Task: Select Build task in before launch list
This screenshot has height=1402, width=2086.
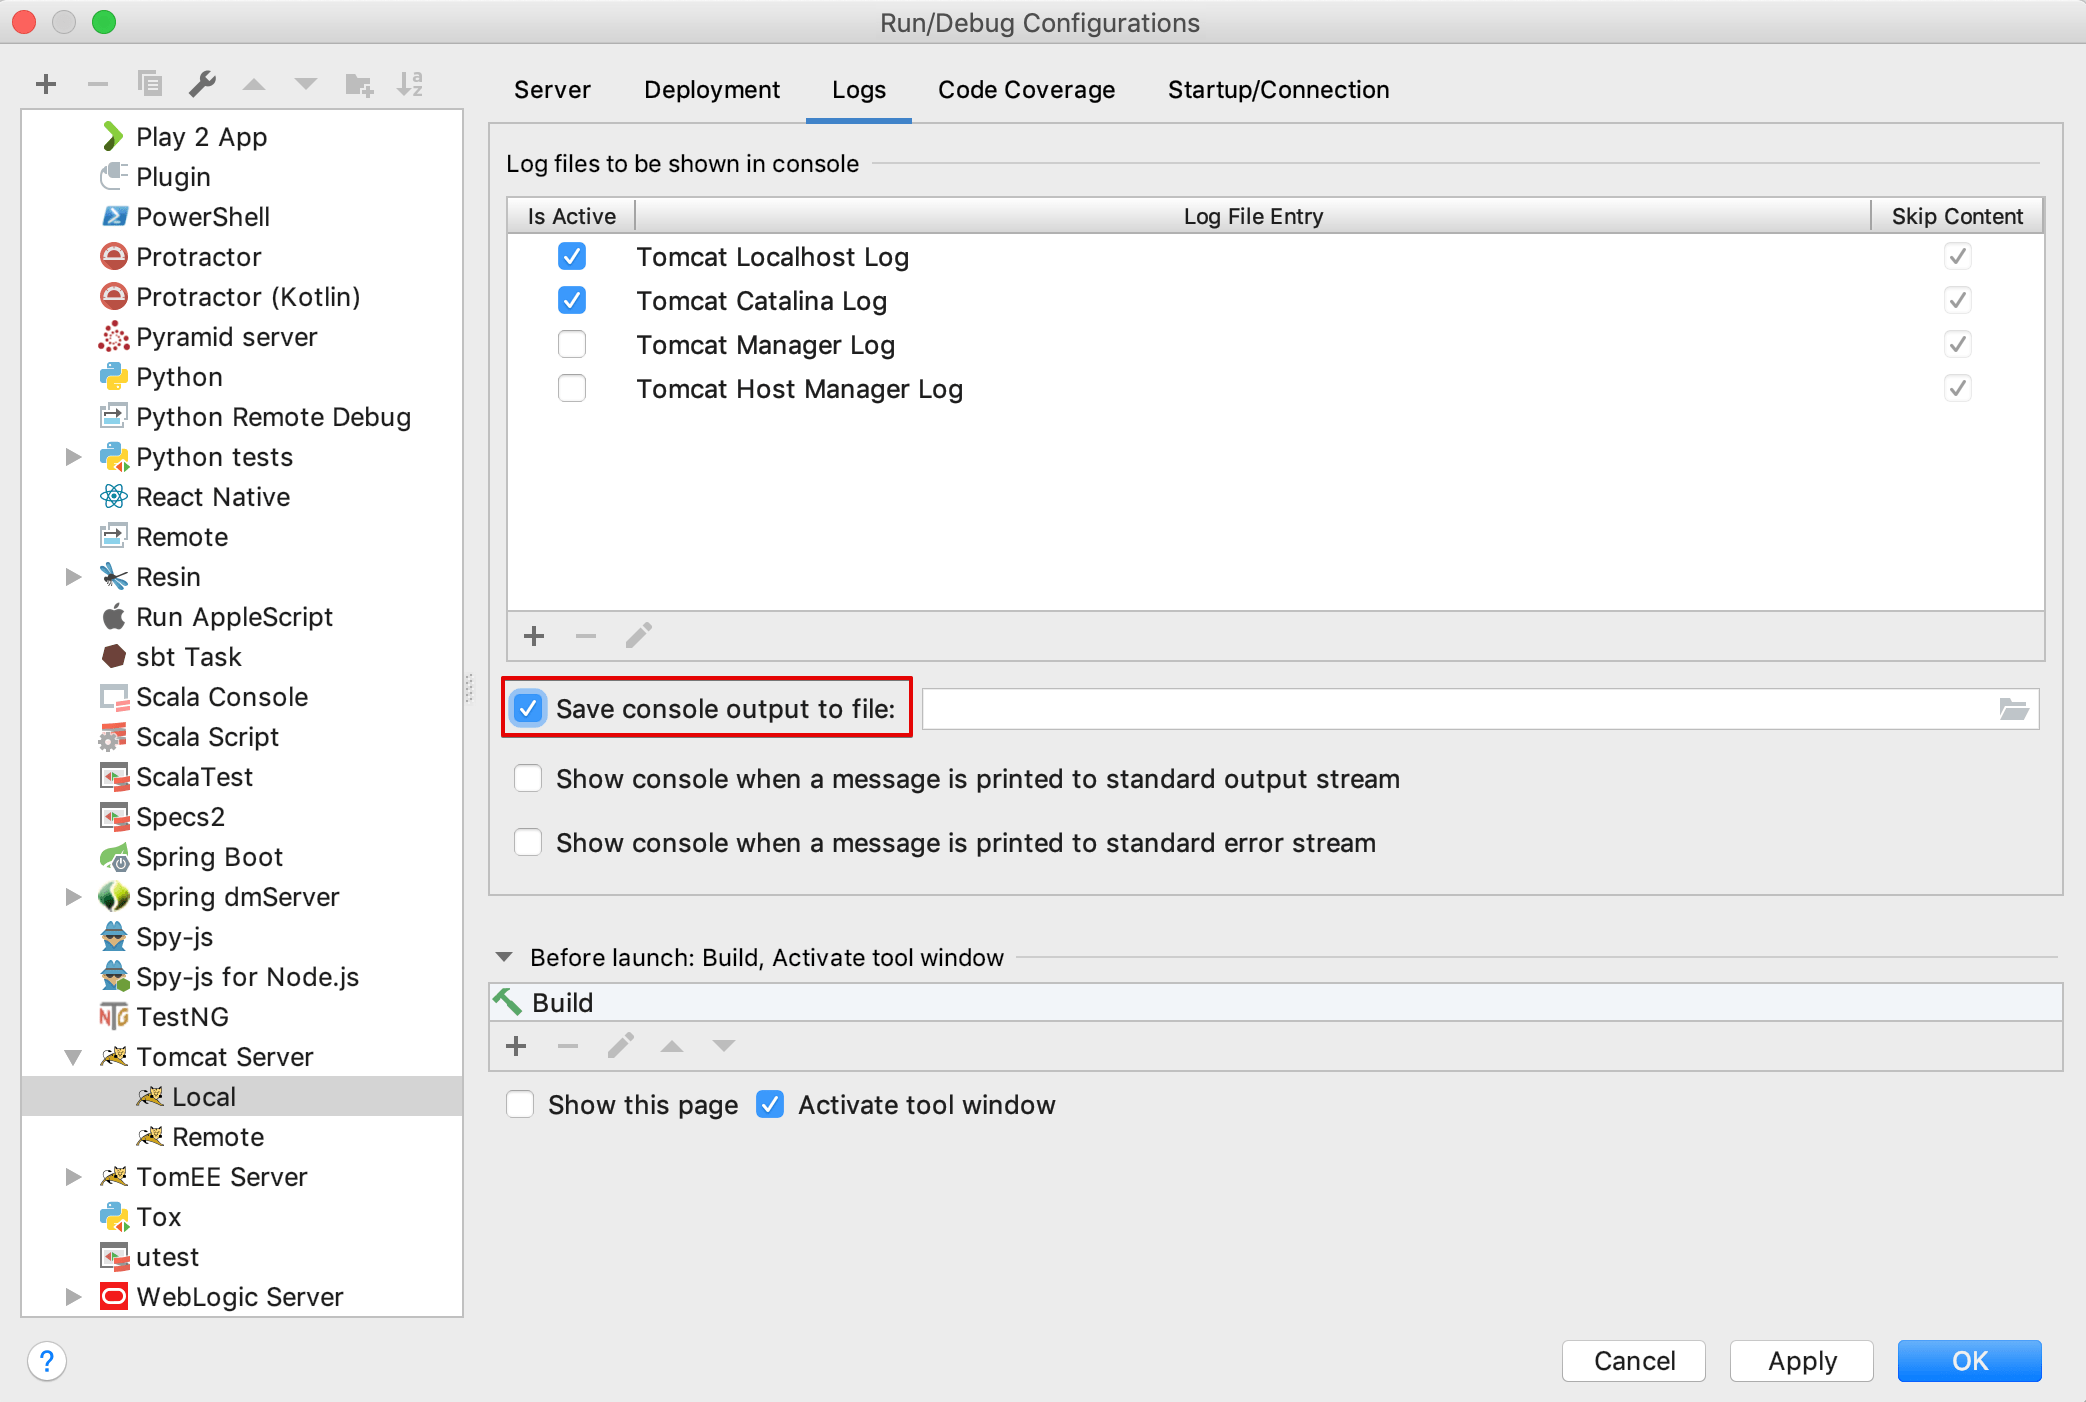Action: tap(1276, 1002)
